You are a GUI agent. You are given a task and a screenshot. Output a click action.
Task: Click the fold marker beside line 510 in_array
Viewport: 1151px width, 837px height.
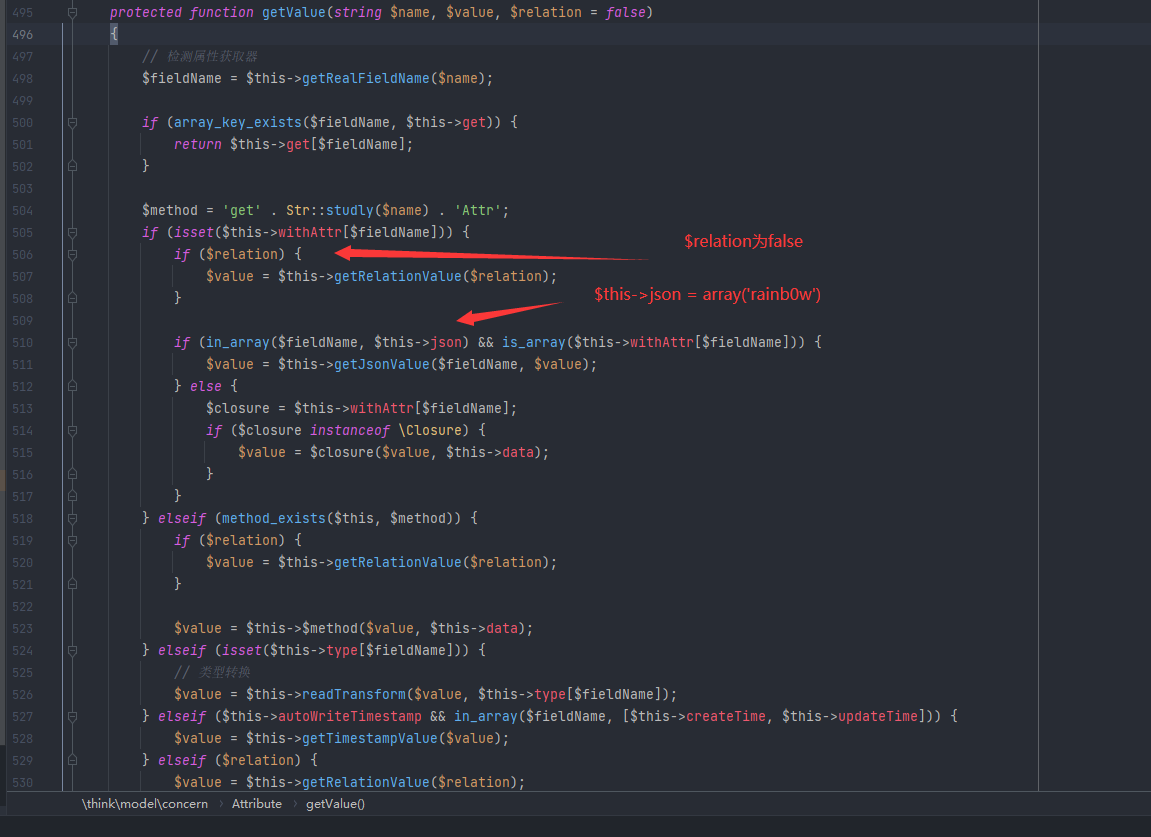72,342
